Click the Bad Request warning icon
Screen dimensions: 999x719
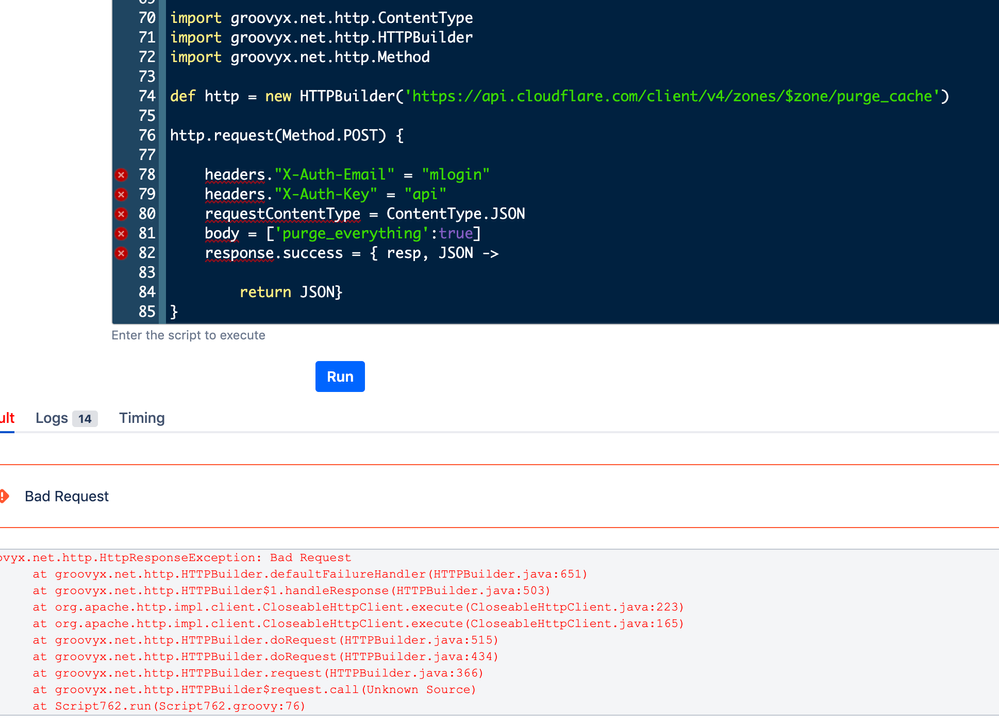point(4,496)
